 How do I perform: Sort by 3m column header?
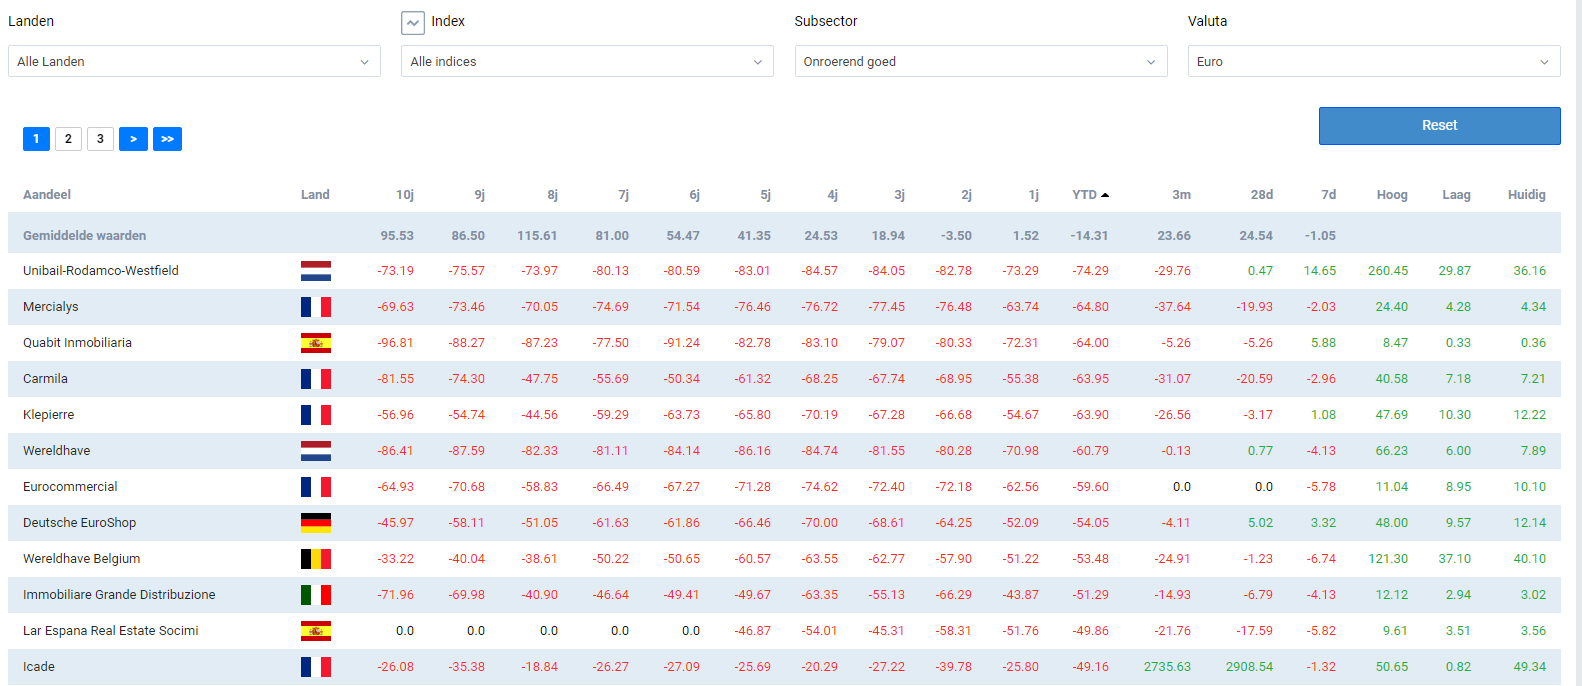click(x=1181, y=195)
